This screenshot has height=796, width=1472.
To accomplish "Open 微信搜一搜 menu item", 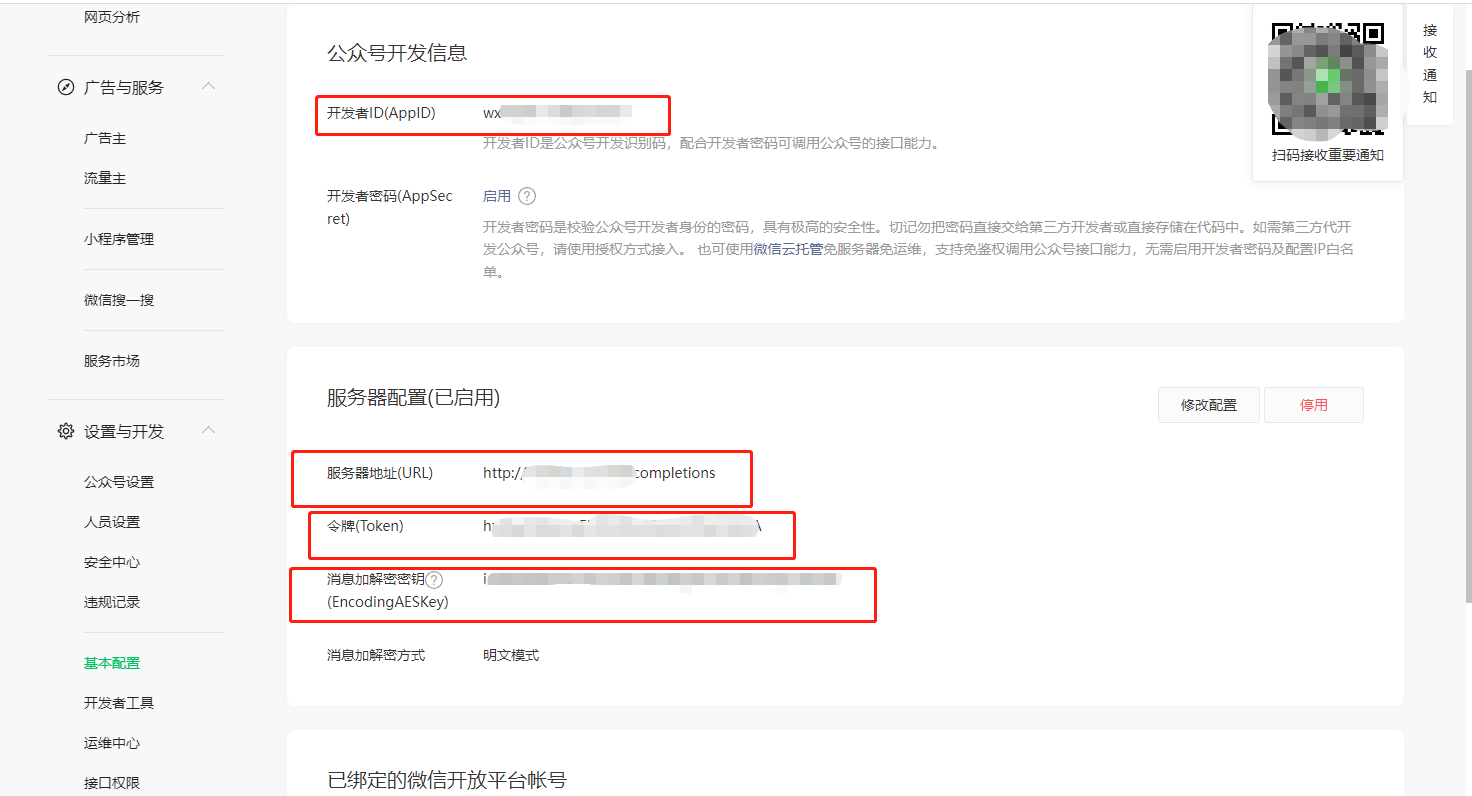I will [119, 300].
